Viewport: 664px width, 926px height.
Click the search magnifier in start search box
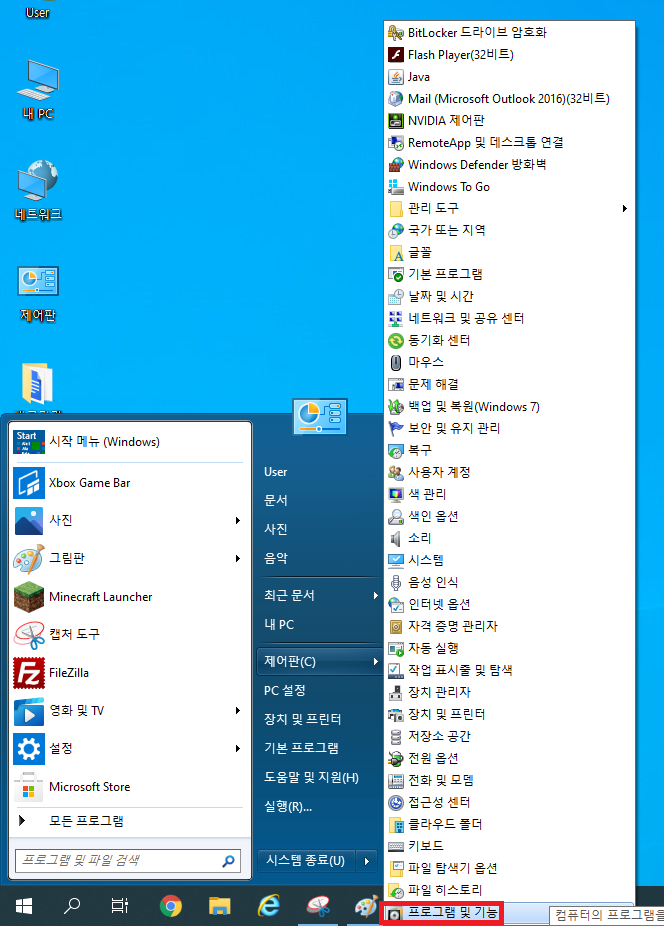[x=229, y=861]
